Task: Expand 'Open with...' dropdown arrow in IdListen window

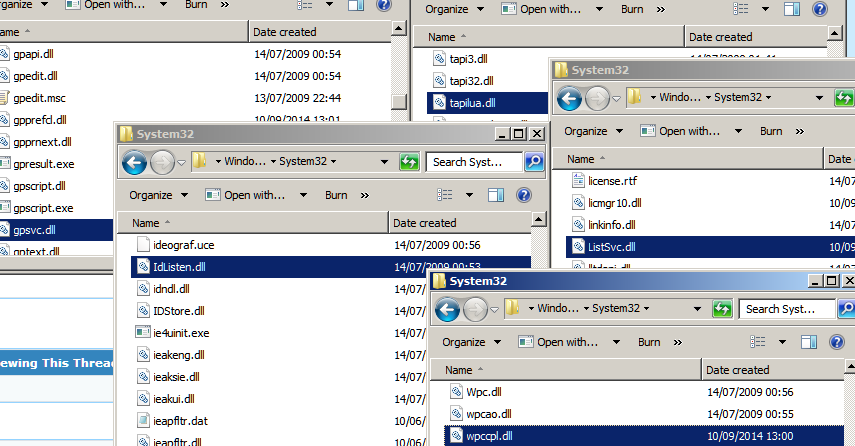Action: [304, 195]
